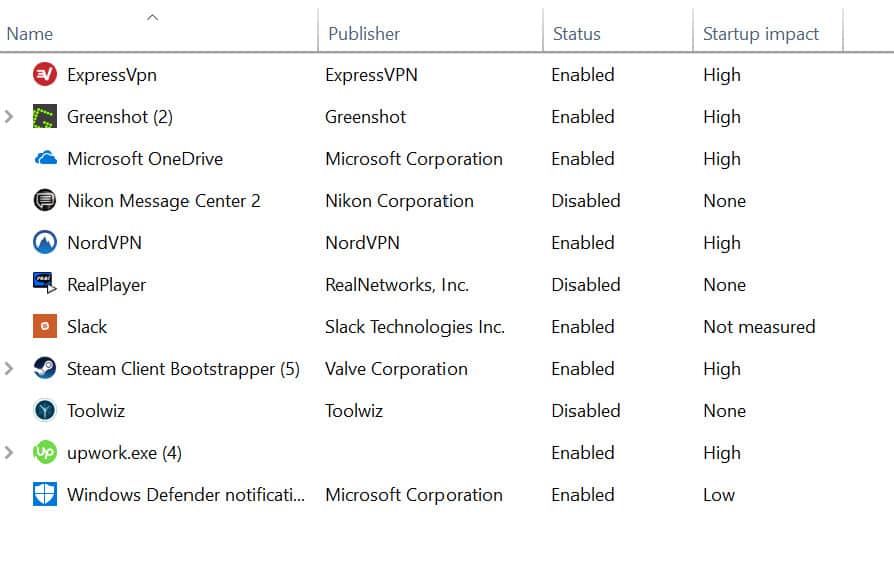894x567 pixels.
Task: Select the RealPlayer icon
Action: coord(44,284)
